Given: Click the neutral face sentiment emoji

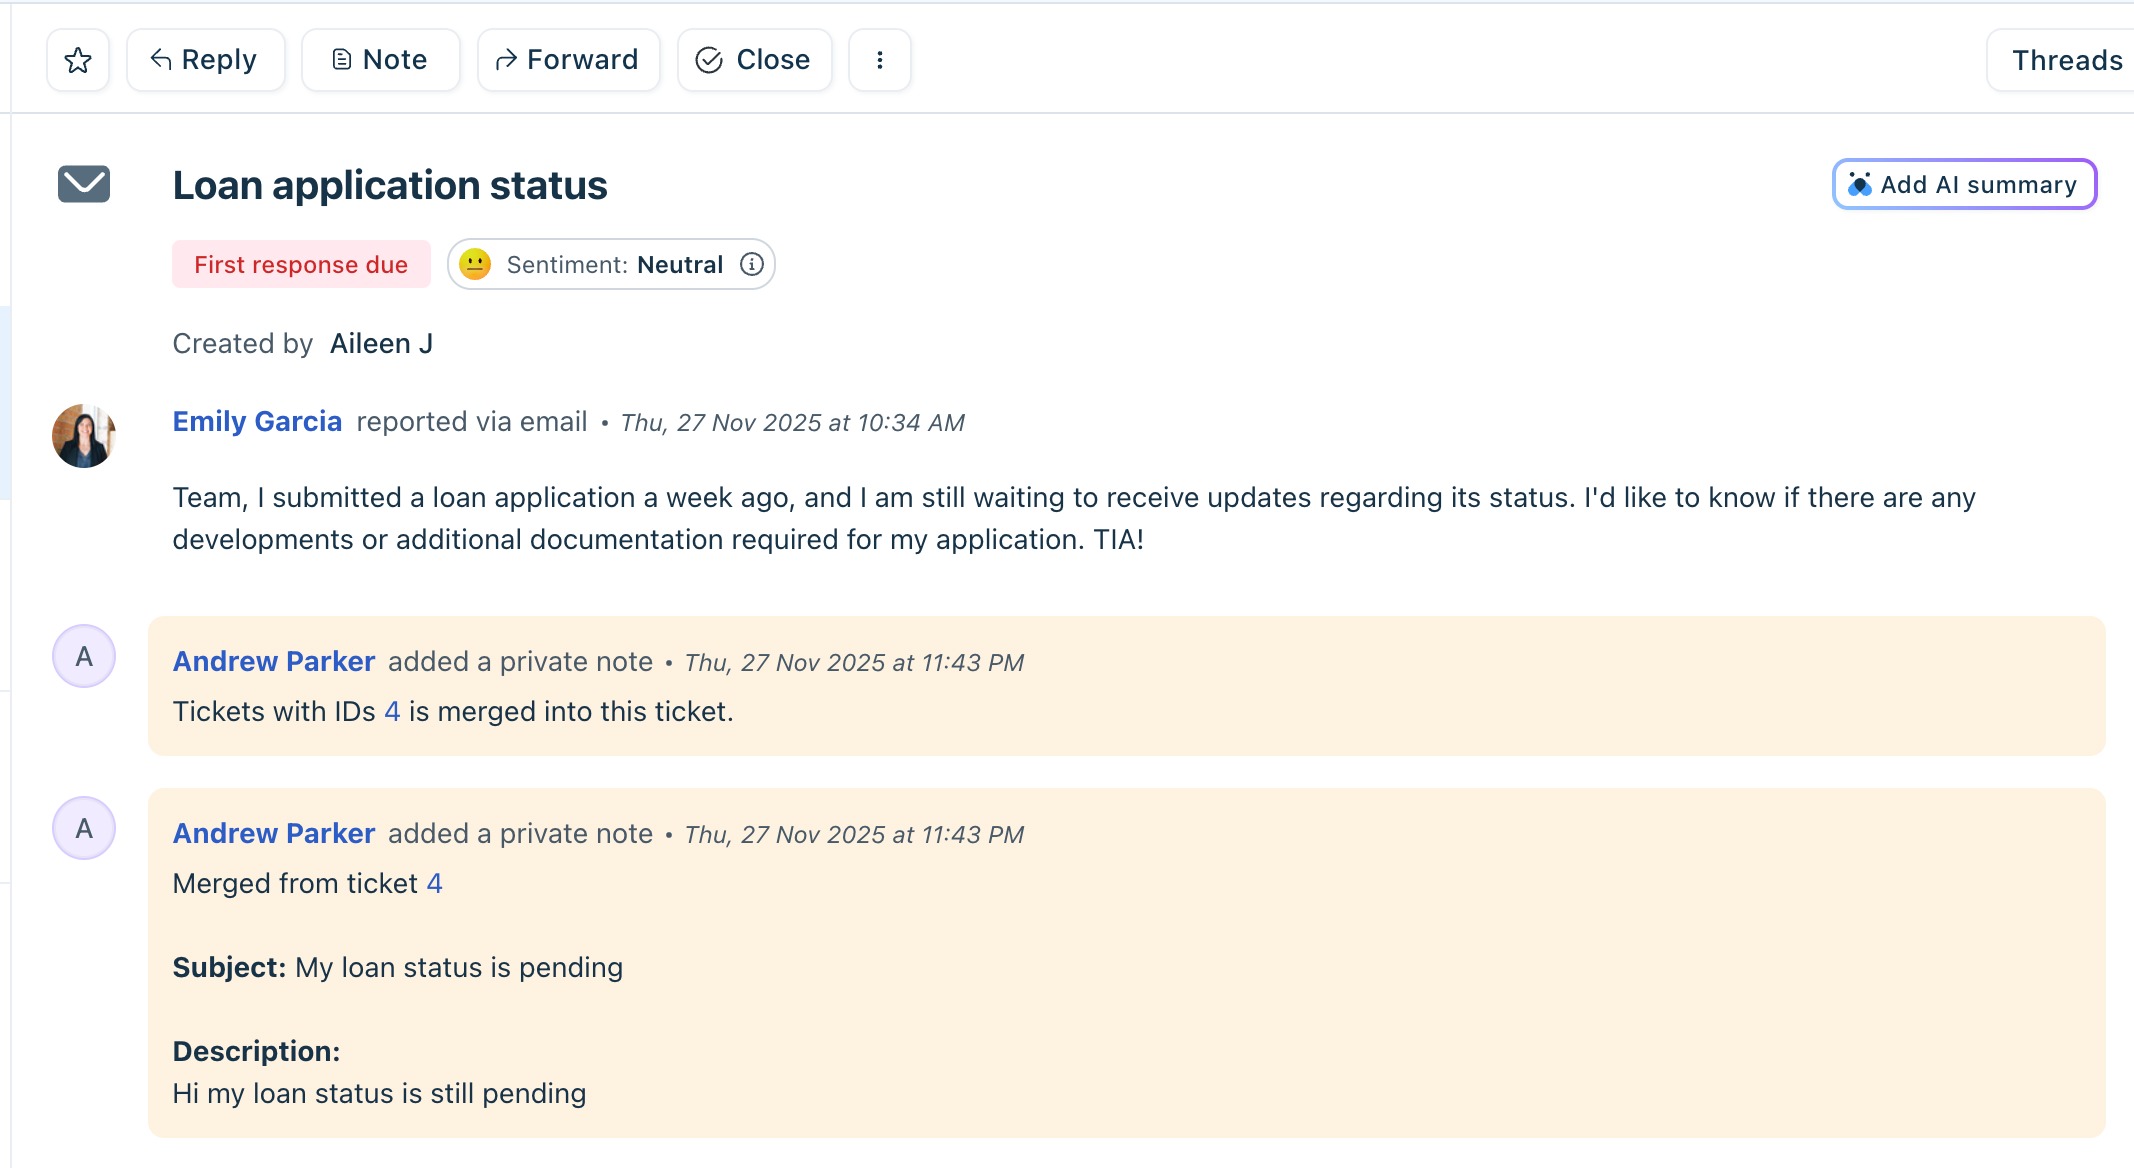Looking at the screenshot, I should click(475, 264).
